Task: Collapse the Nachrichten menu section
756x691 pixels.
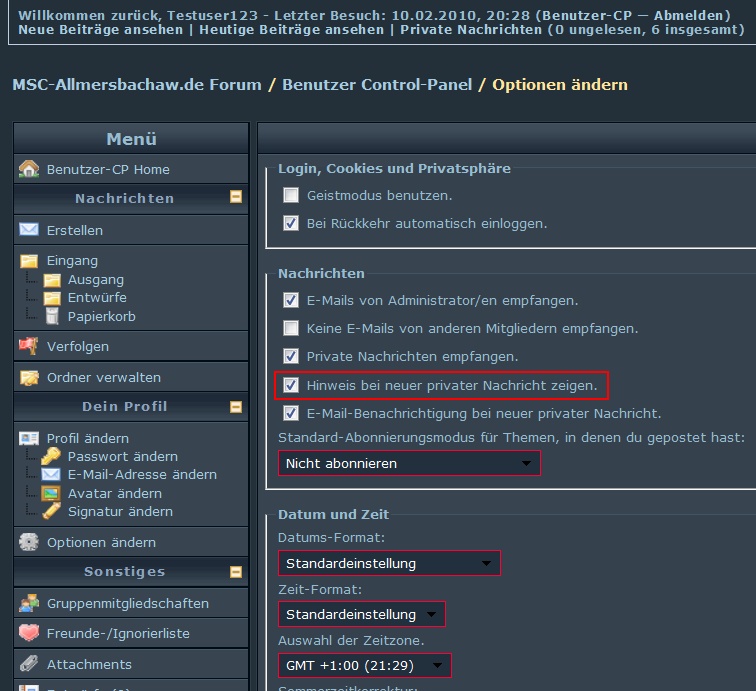Action: pos(236,198)
